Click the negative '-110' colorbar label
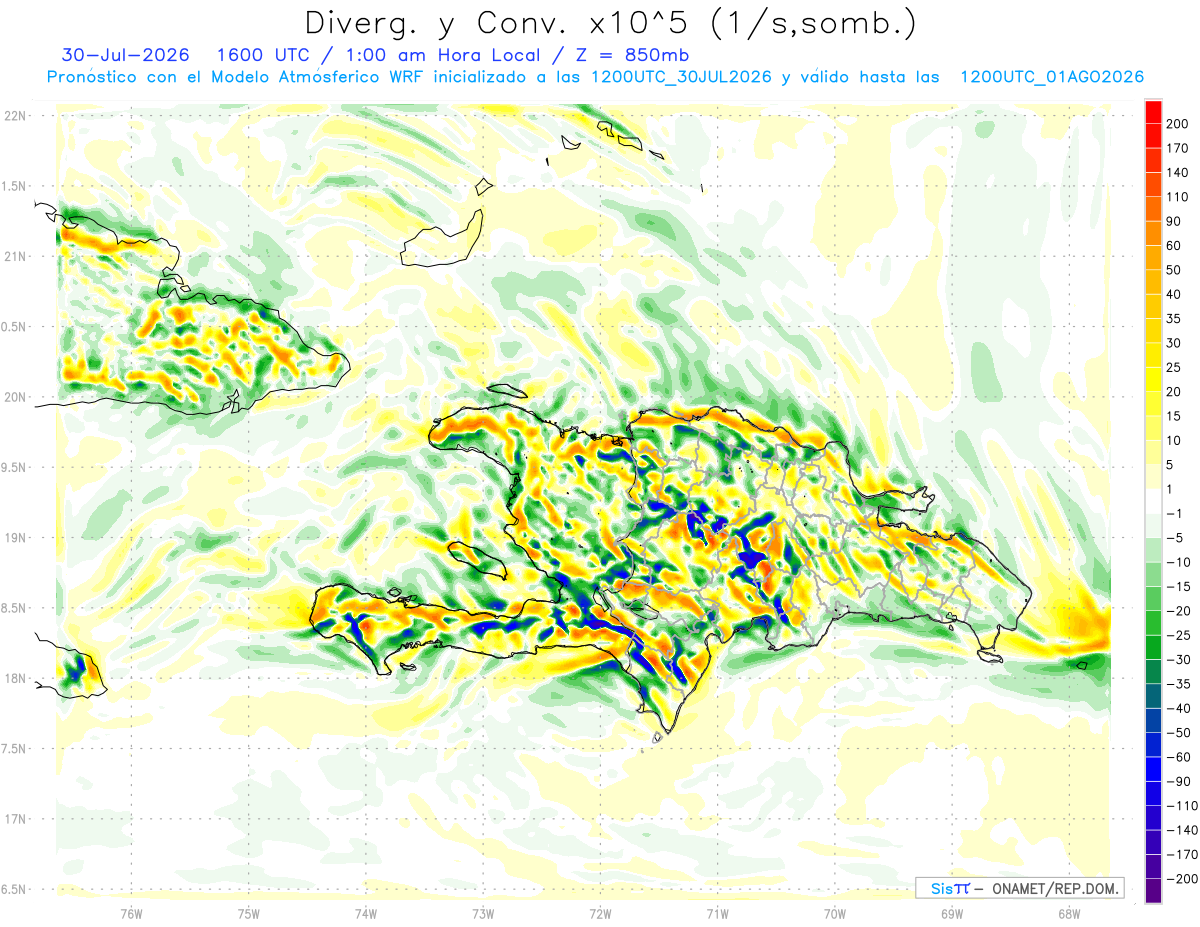 (x=1184, y=806)
